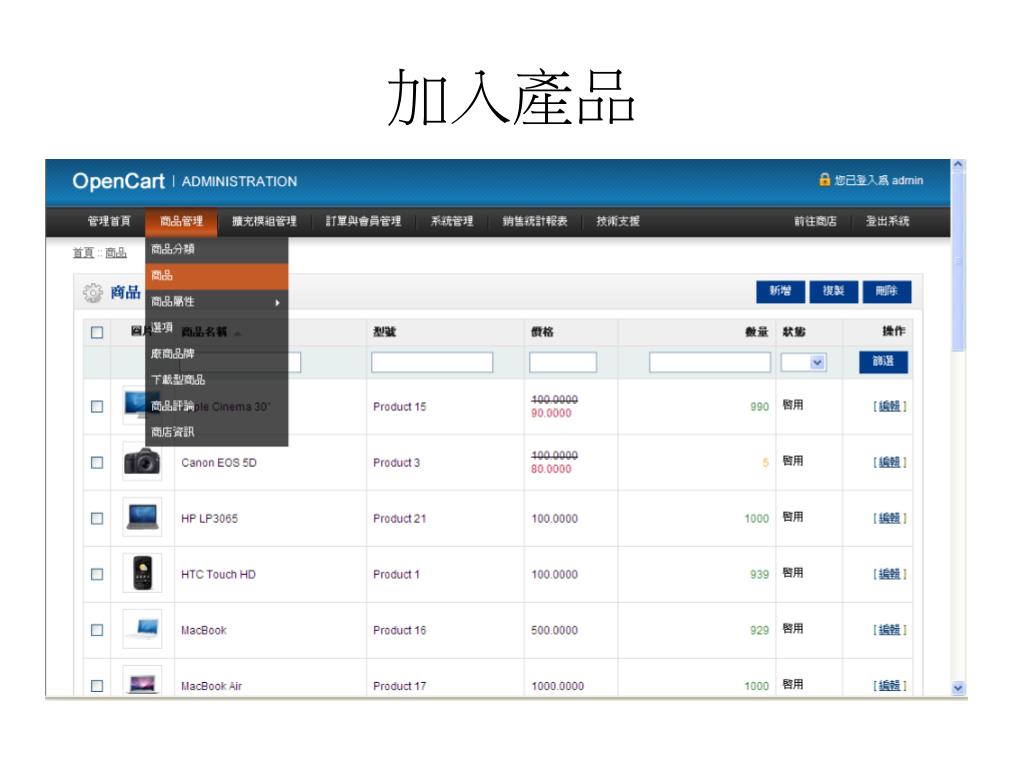Check the HP LP3065 row checkbox
Screen dimensions: 1024x768
(x=97, y=519)
